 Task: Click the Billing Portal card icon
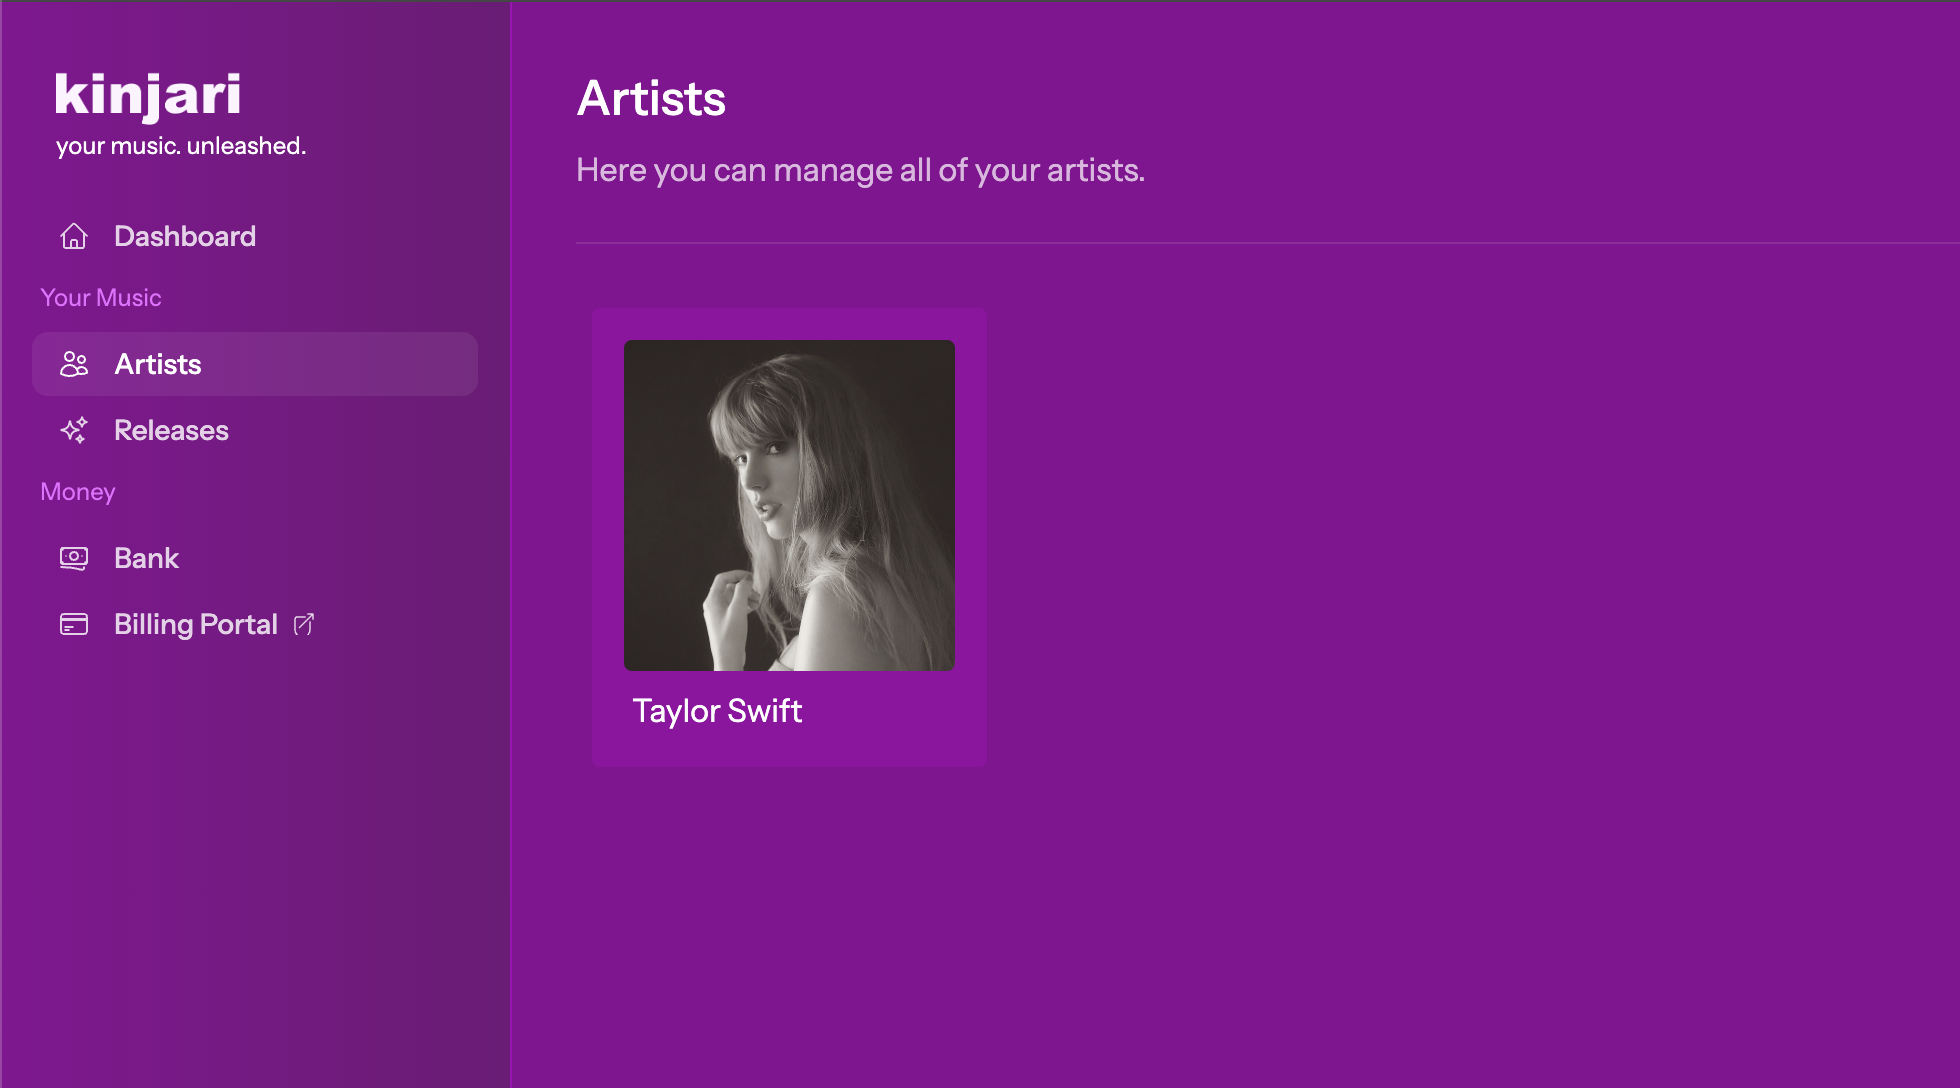(74, 624)
